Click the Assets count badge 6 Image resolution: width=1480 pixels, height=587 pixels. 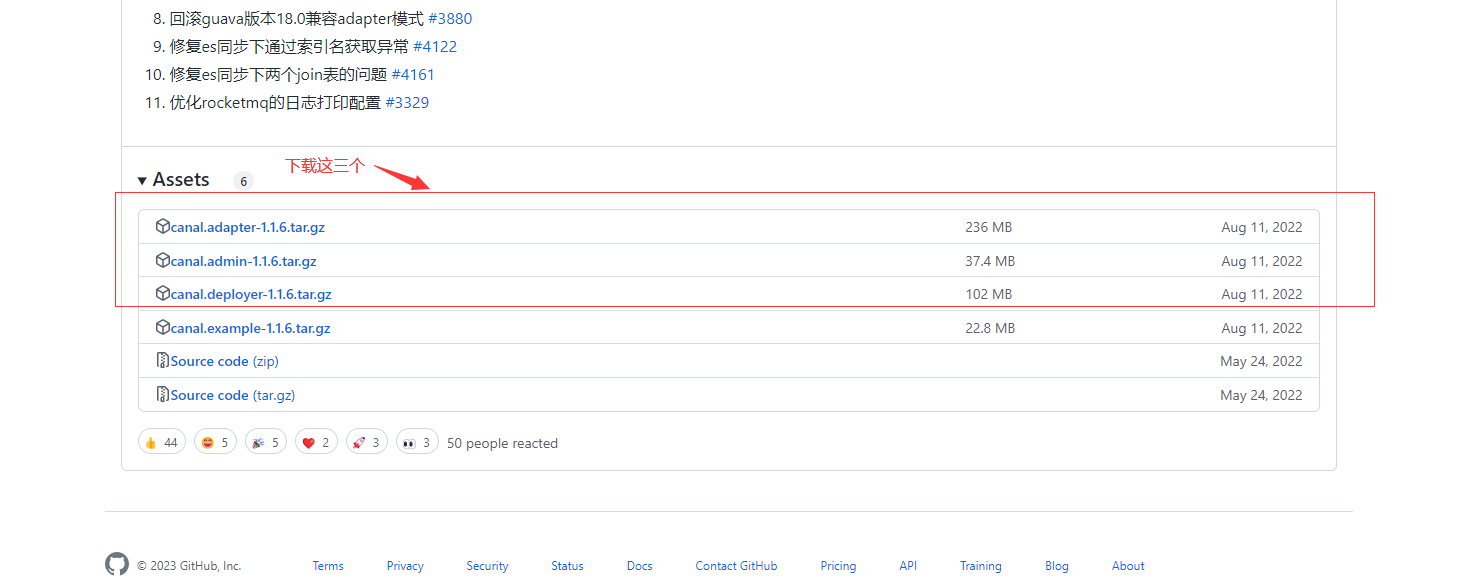(x=243, y=181)
